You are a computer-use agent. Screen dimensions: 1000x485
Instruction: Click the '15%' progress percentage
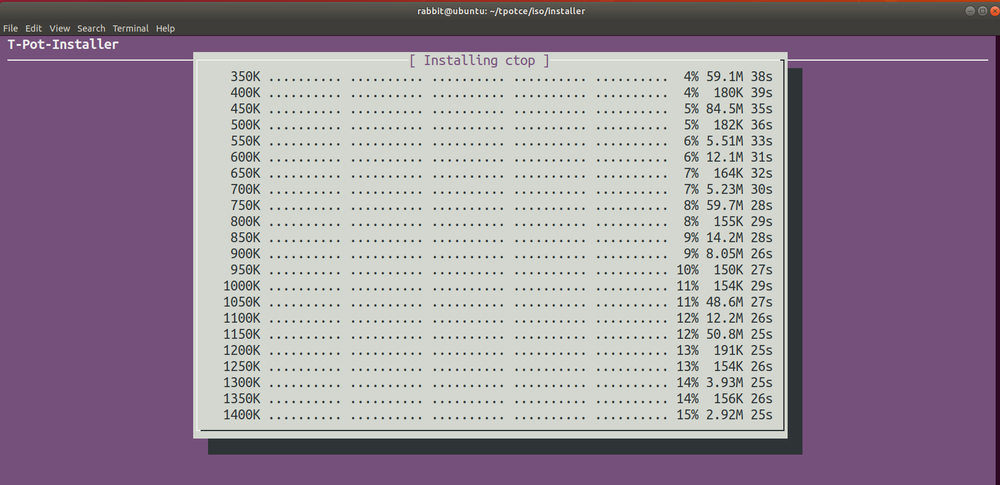pyautogui.click(x=688, y=415)
